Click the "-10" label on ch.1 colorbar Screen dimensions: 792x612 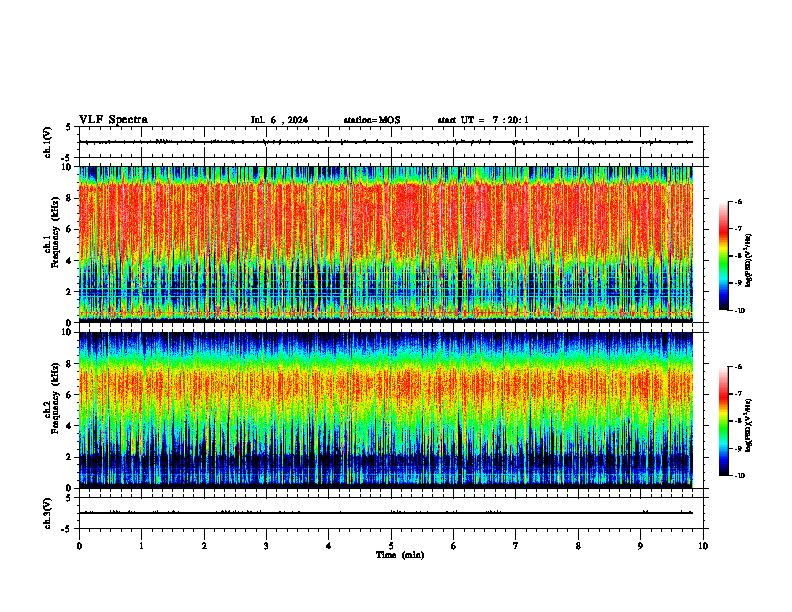coord(739,311)
